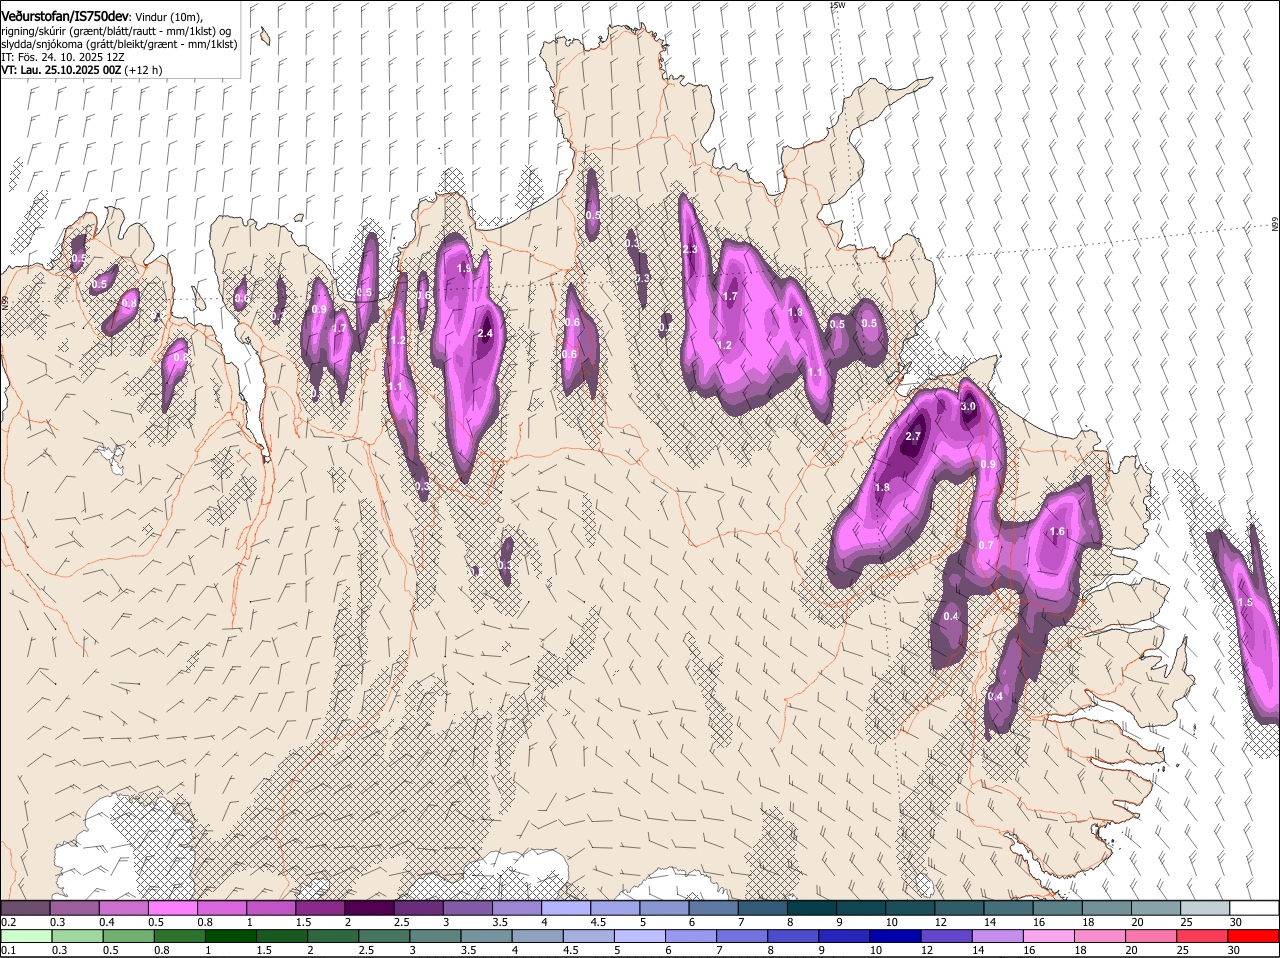This screenshot has width=1280, height=958.
Task: Pick purple snow legend swatch starting at 0.3
Action: pyautogui.click(x=75, y=908)
